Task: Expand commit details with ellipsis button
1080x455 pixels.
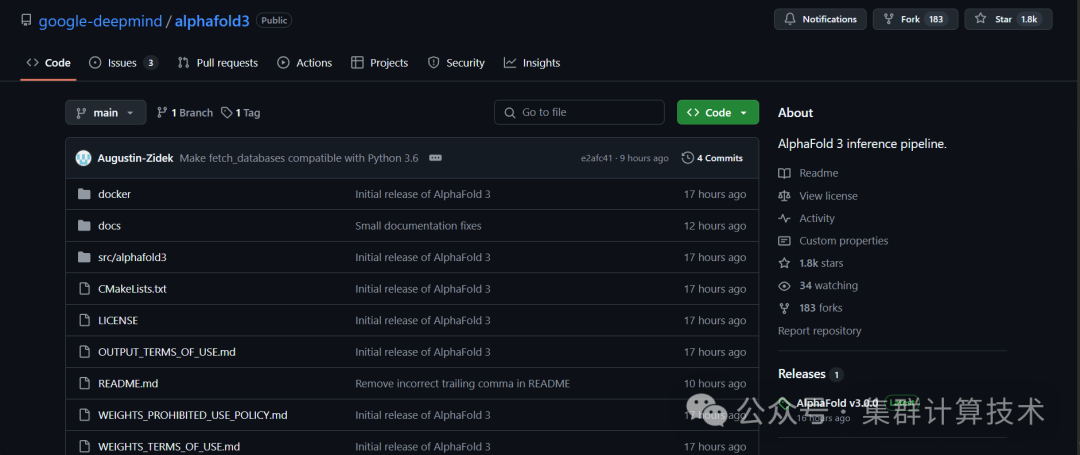Action: [435, 158]
